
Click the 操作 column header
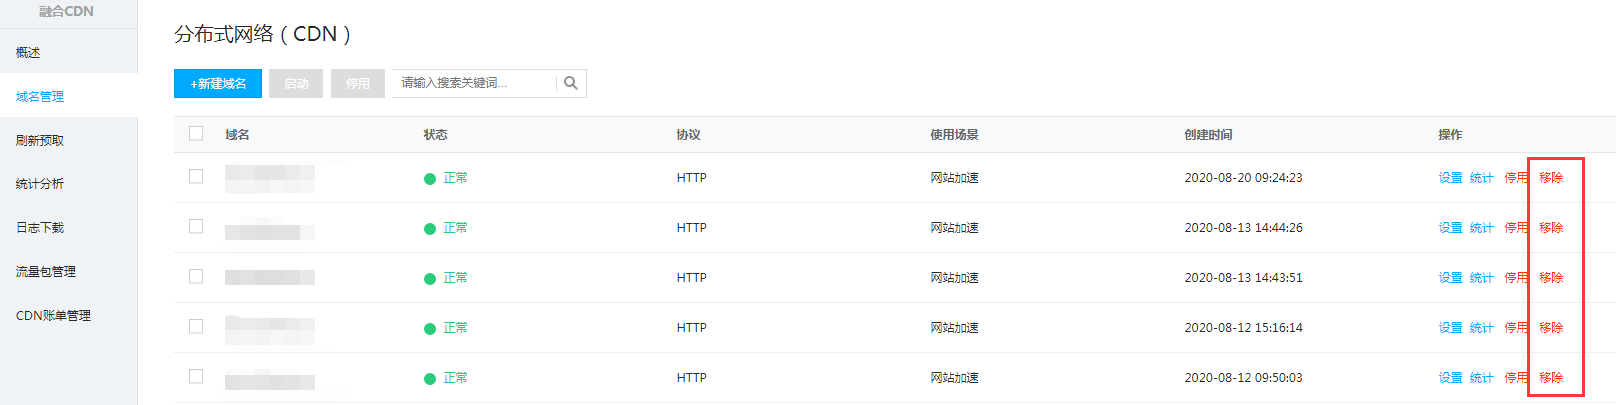point(1450,135)
